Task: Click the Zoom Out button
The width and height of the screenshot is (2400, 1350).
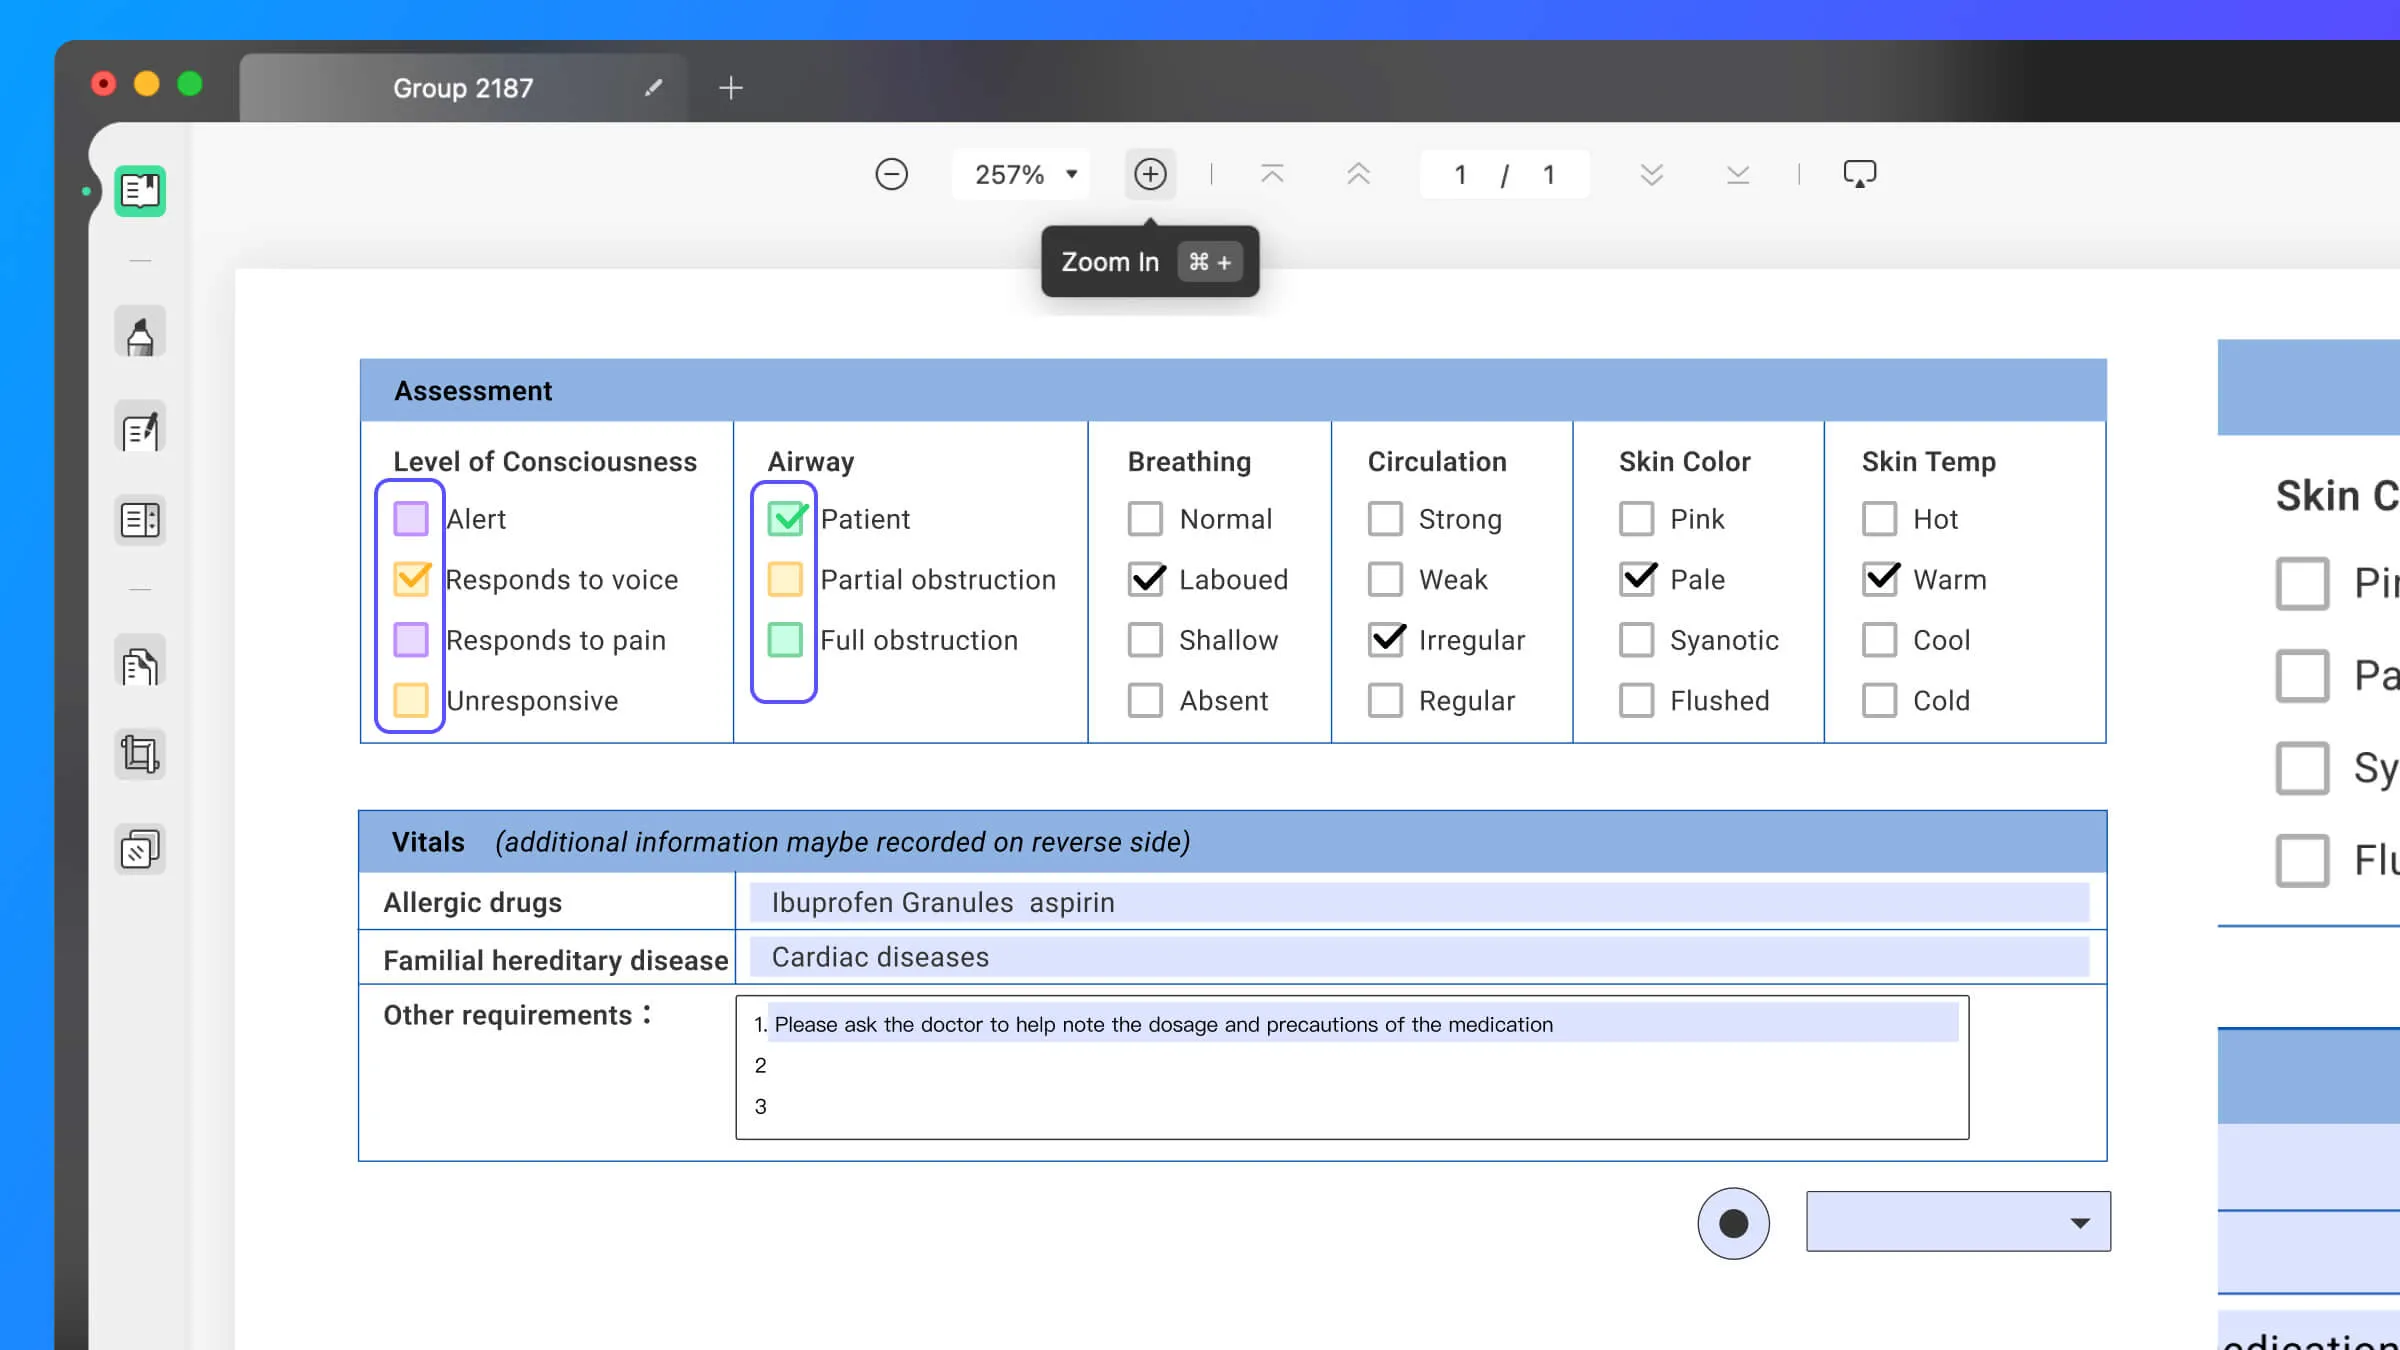Action: coord(892,173)
